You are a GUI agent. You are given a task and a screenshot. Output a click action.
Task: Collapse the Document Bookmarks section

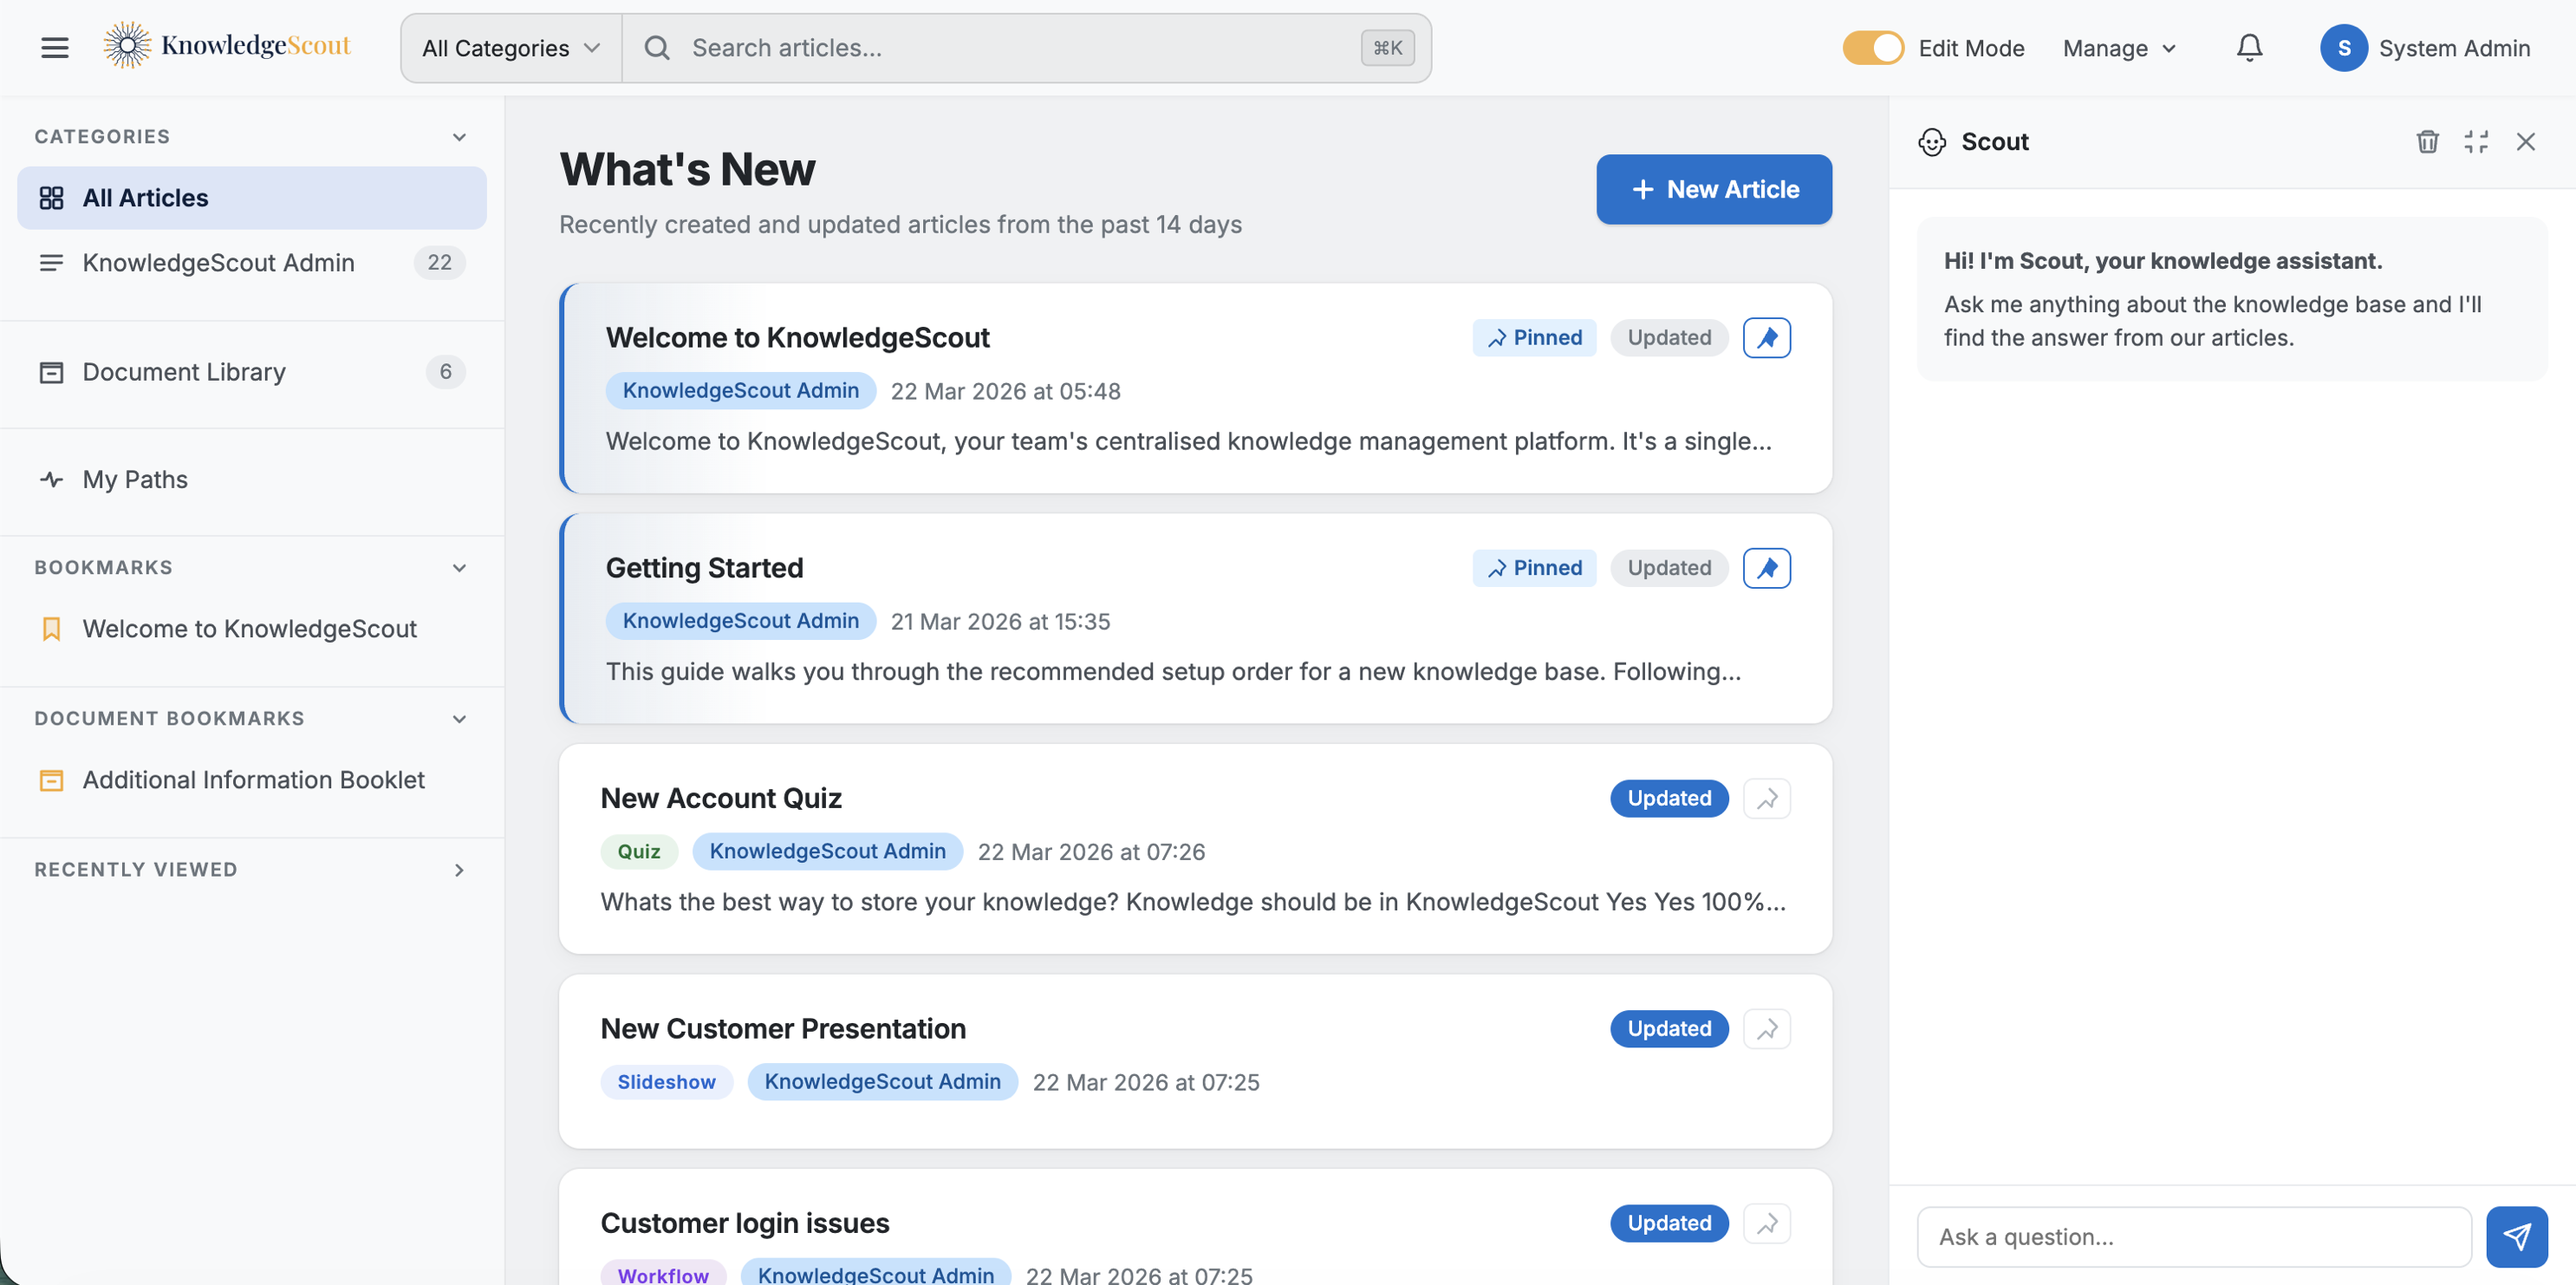[x=459, y=719]
